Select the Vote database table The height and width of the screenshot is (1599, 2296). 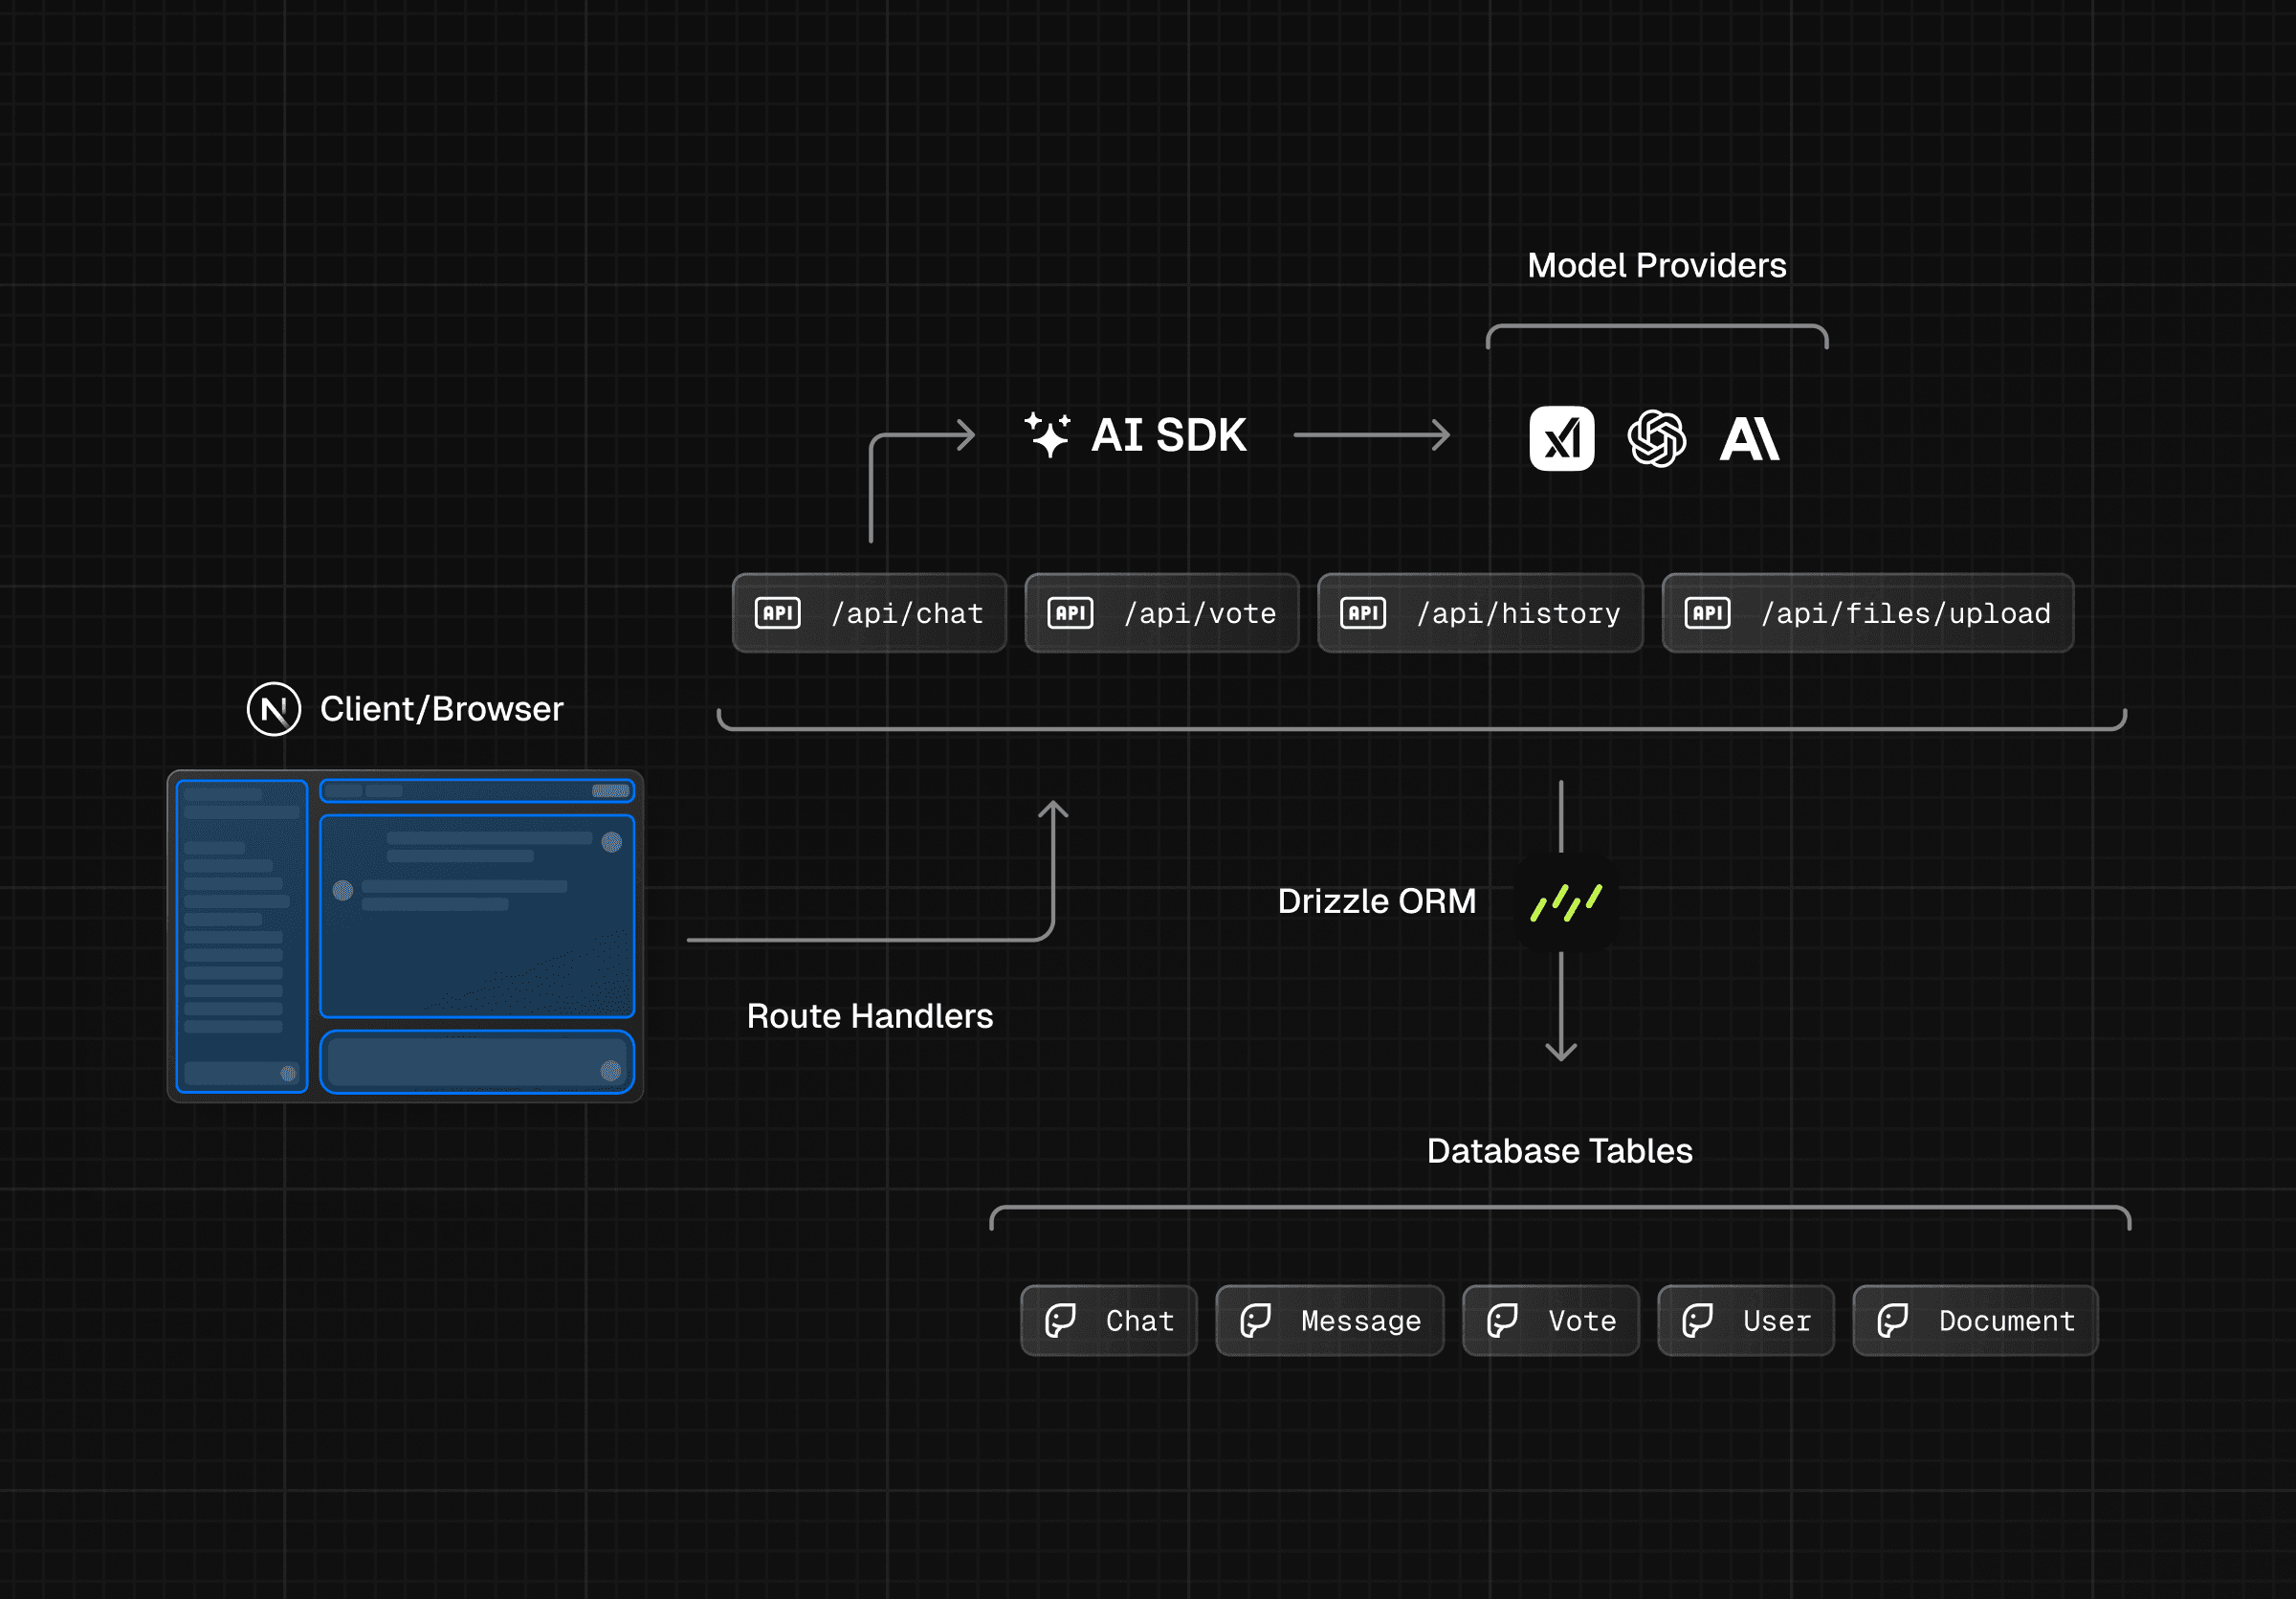click(x=1551, y=1320)
